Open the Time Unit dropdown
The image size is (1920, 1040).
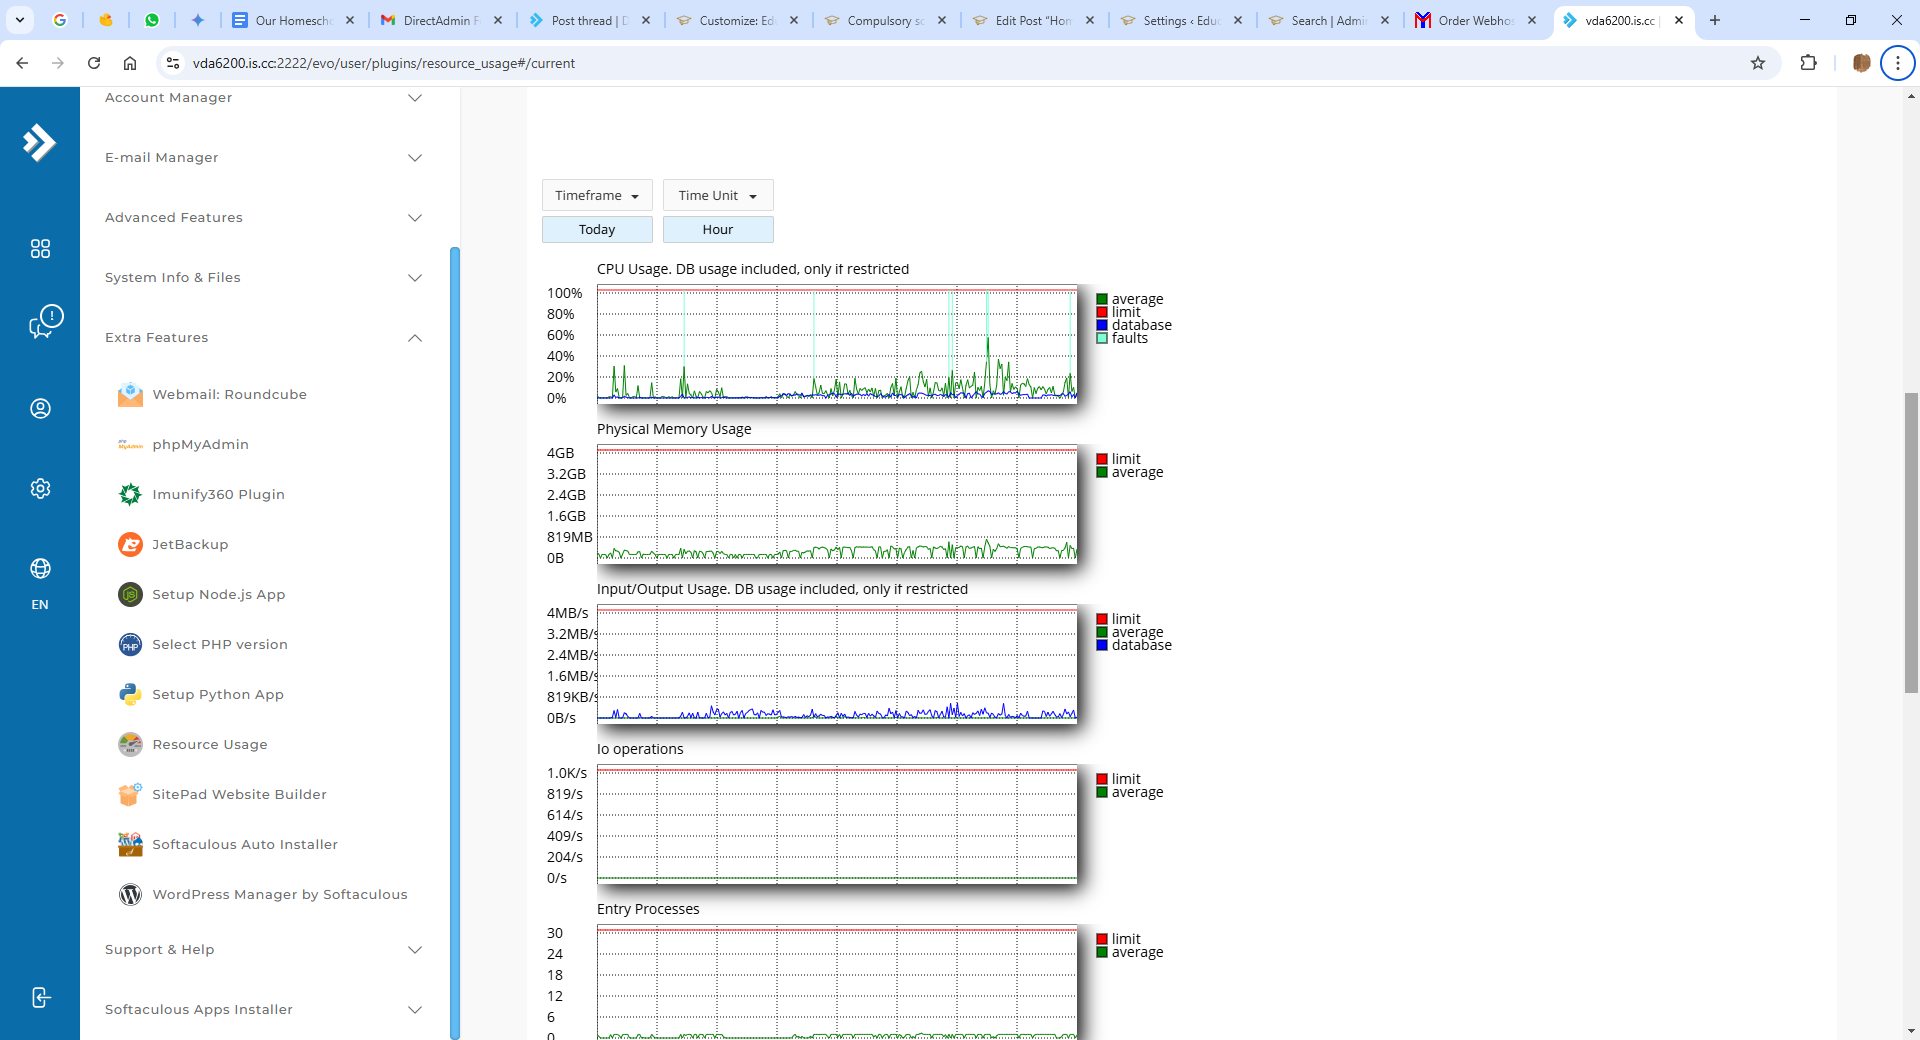[x=718, y=196]
